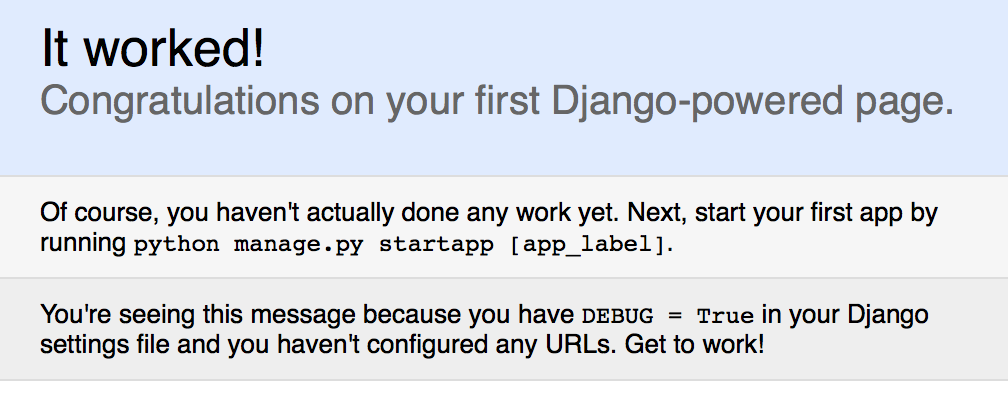Click the Congratulations subtitle text
Image resolution: width=1008 pixels, height=414 pixels.
(497, 101)
